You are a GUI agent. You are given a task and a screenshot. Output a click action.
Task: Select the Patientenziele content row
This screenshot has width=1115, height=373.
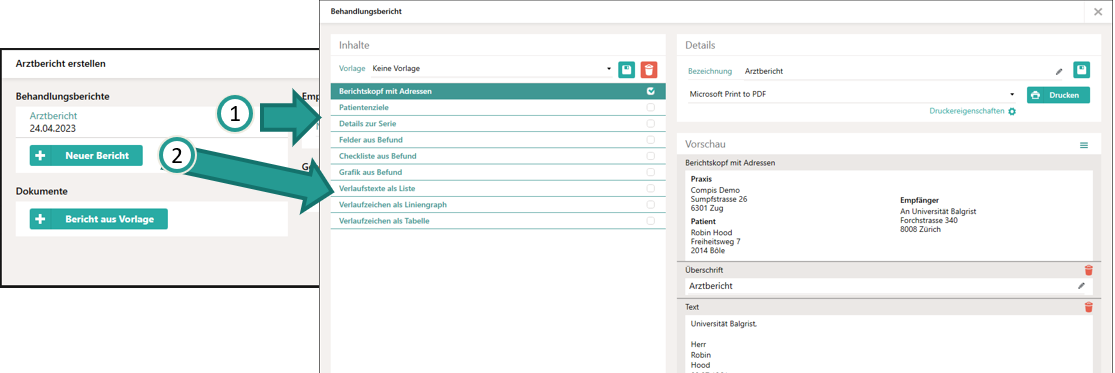498,107
